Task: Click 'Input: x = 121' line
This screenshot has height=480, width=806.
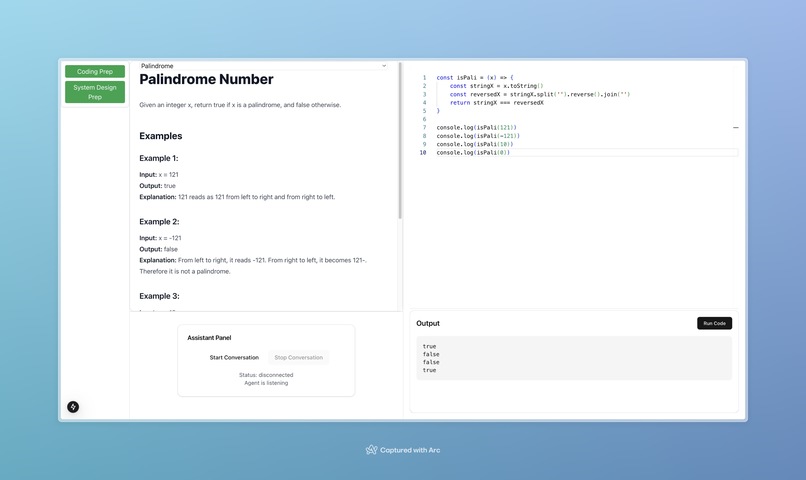Action: pos(159,175)
